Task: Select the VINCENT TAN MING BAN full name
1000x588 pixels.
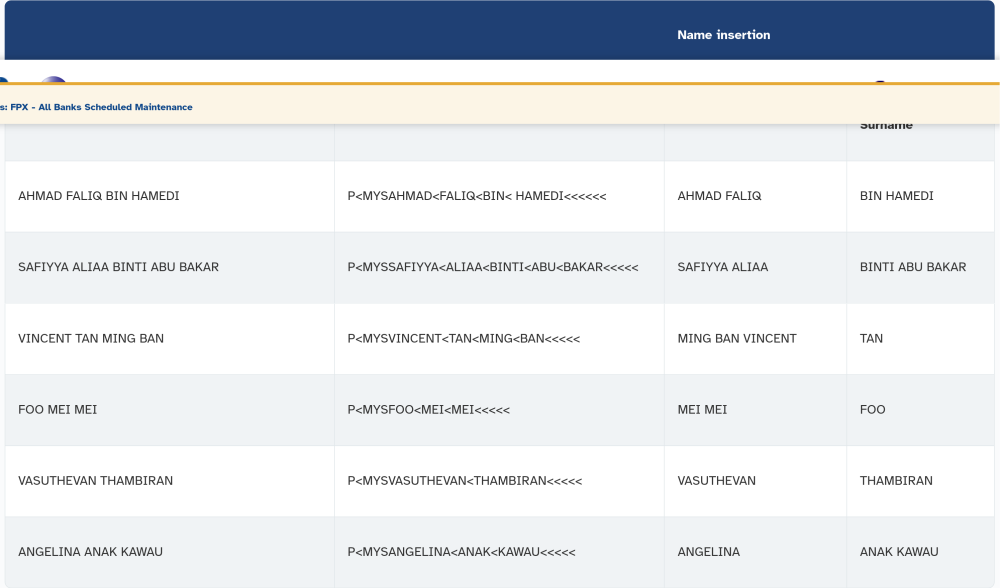Action: [x=91, y=338]
